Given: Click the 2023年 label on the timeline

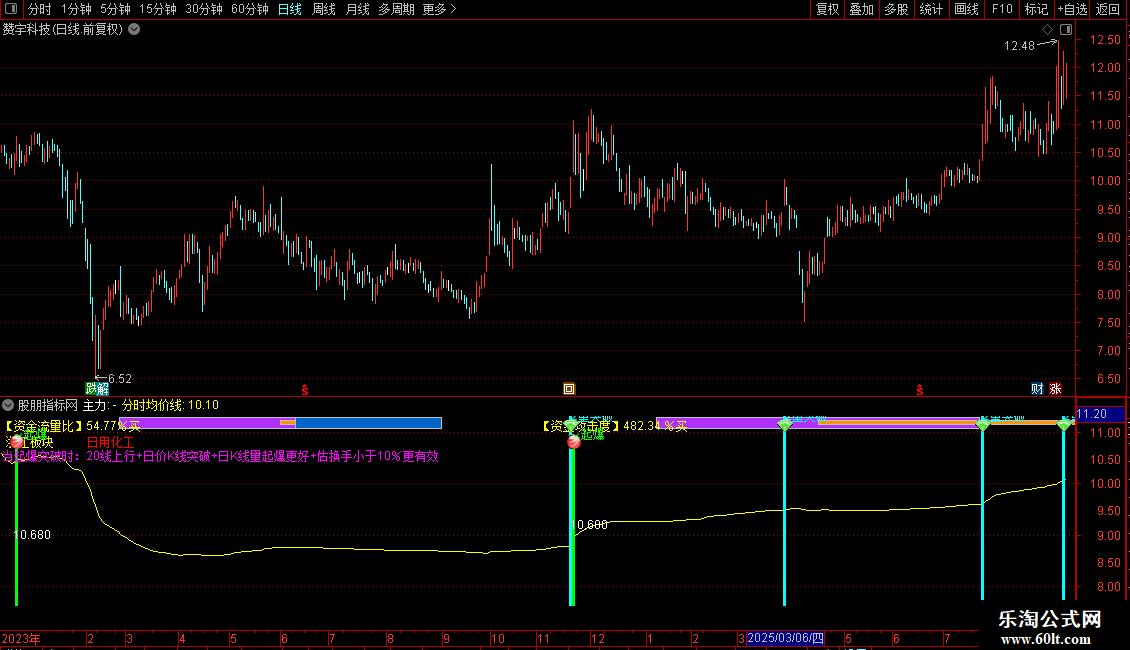Looking at the screenshot, I should (21, 638).
